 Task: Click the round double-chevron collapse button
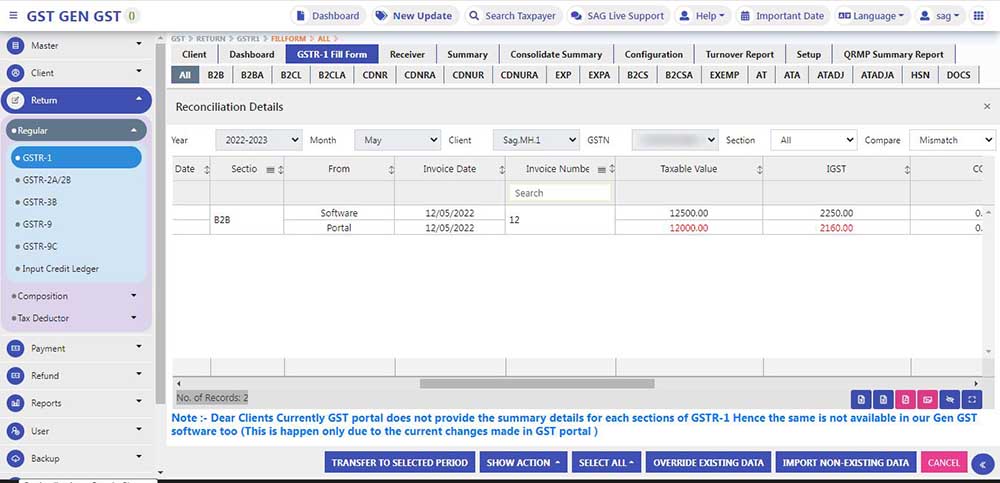pos(983,463)
